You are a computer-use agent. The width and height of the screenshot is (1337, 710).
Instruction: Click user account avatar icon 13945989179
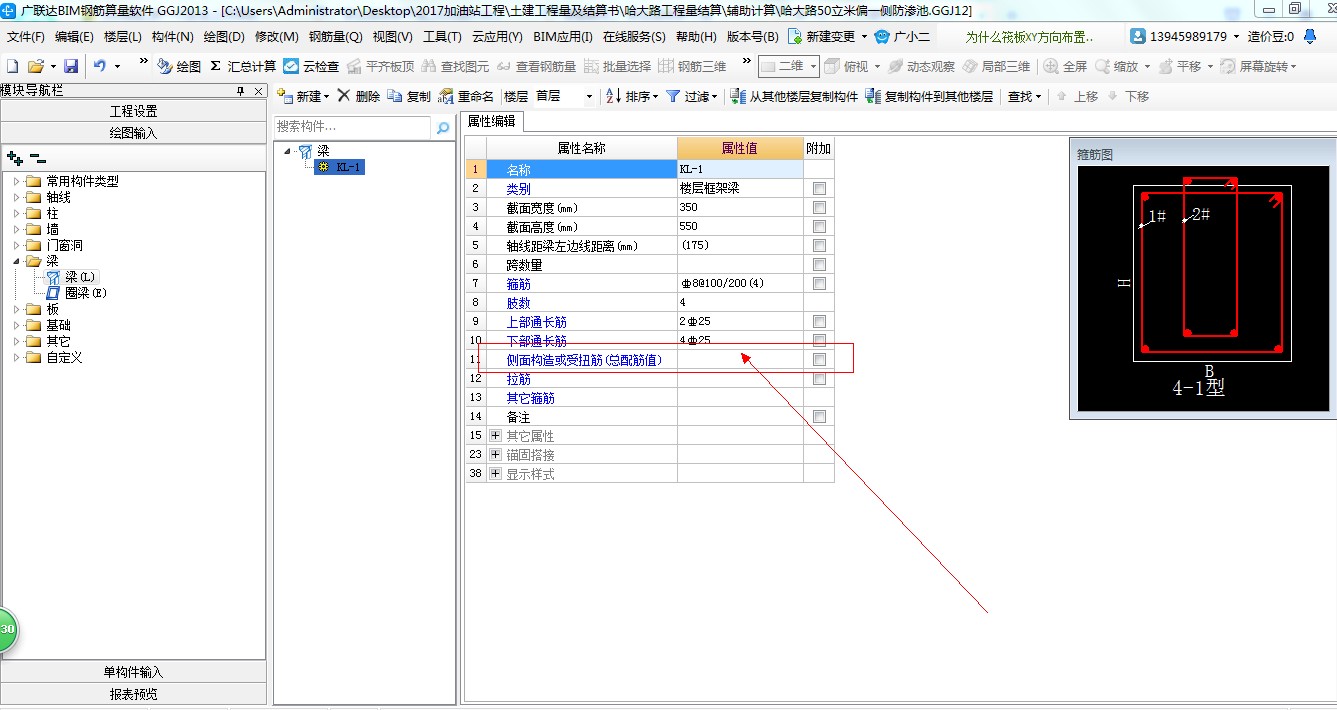1139,36
